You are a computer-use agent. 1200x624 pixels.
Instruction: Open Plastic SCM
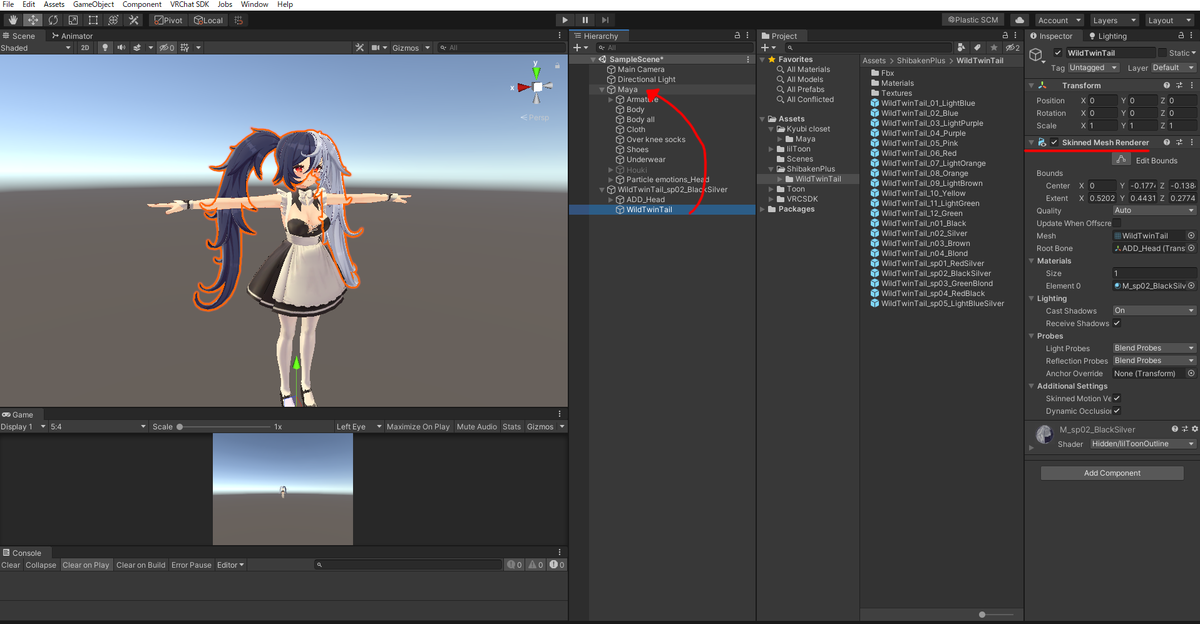click(972, 20)
